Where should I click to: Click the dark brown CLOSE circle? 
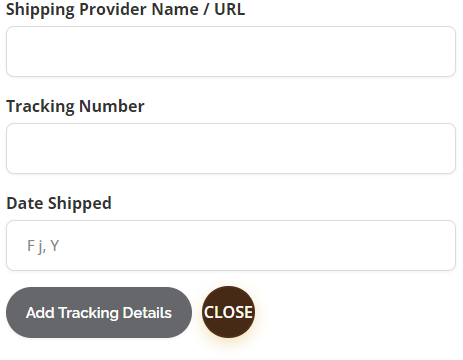click(228, 312)
